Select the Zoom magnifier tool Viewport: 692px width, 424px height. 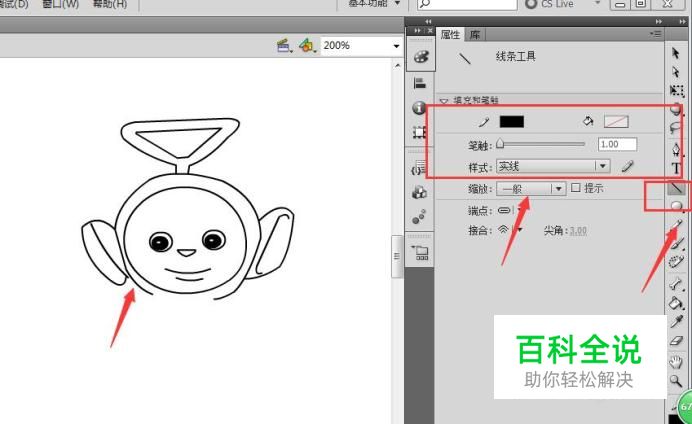click(x=676, y=381)
